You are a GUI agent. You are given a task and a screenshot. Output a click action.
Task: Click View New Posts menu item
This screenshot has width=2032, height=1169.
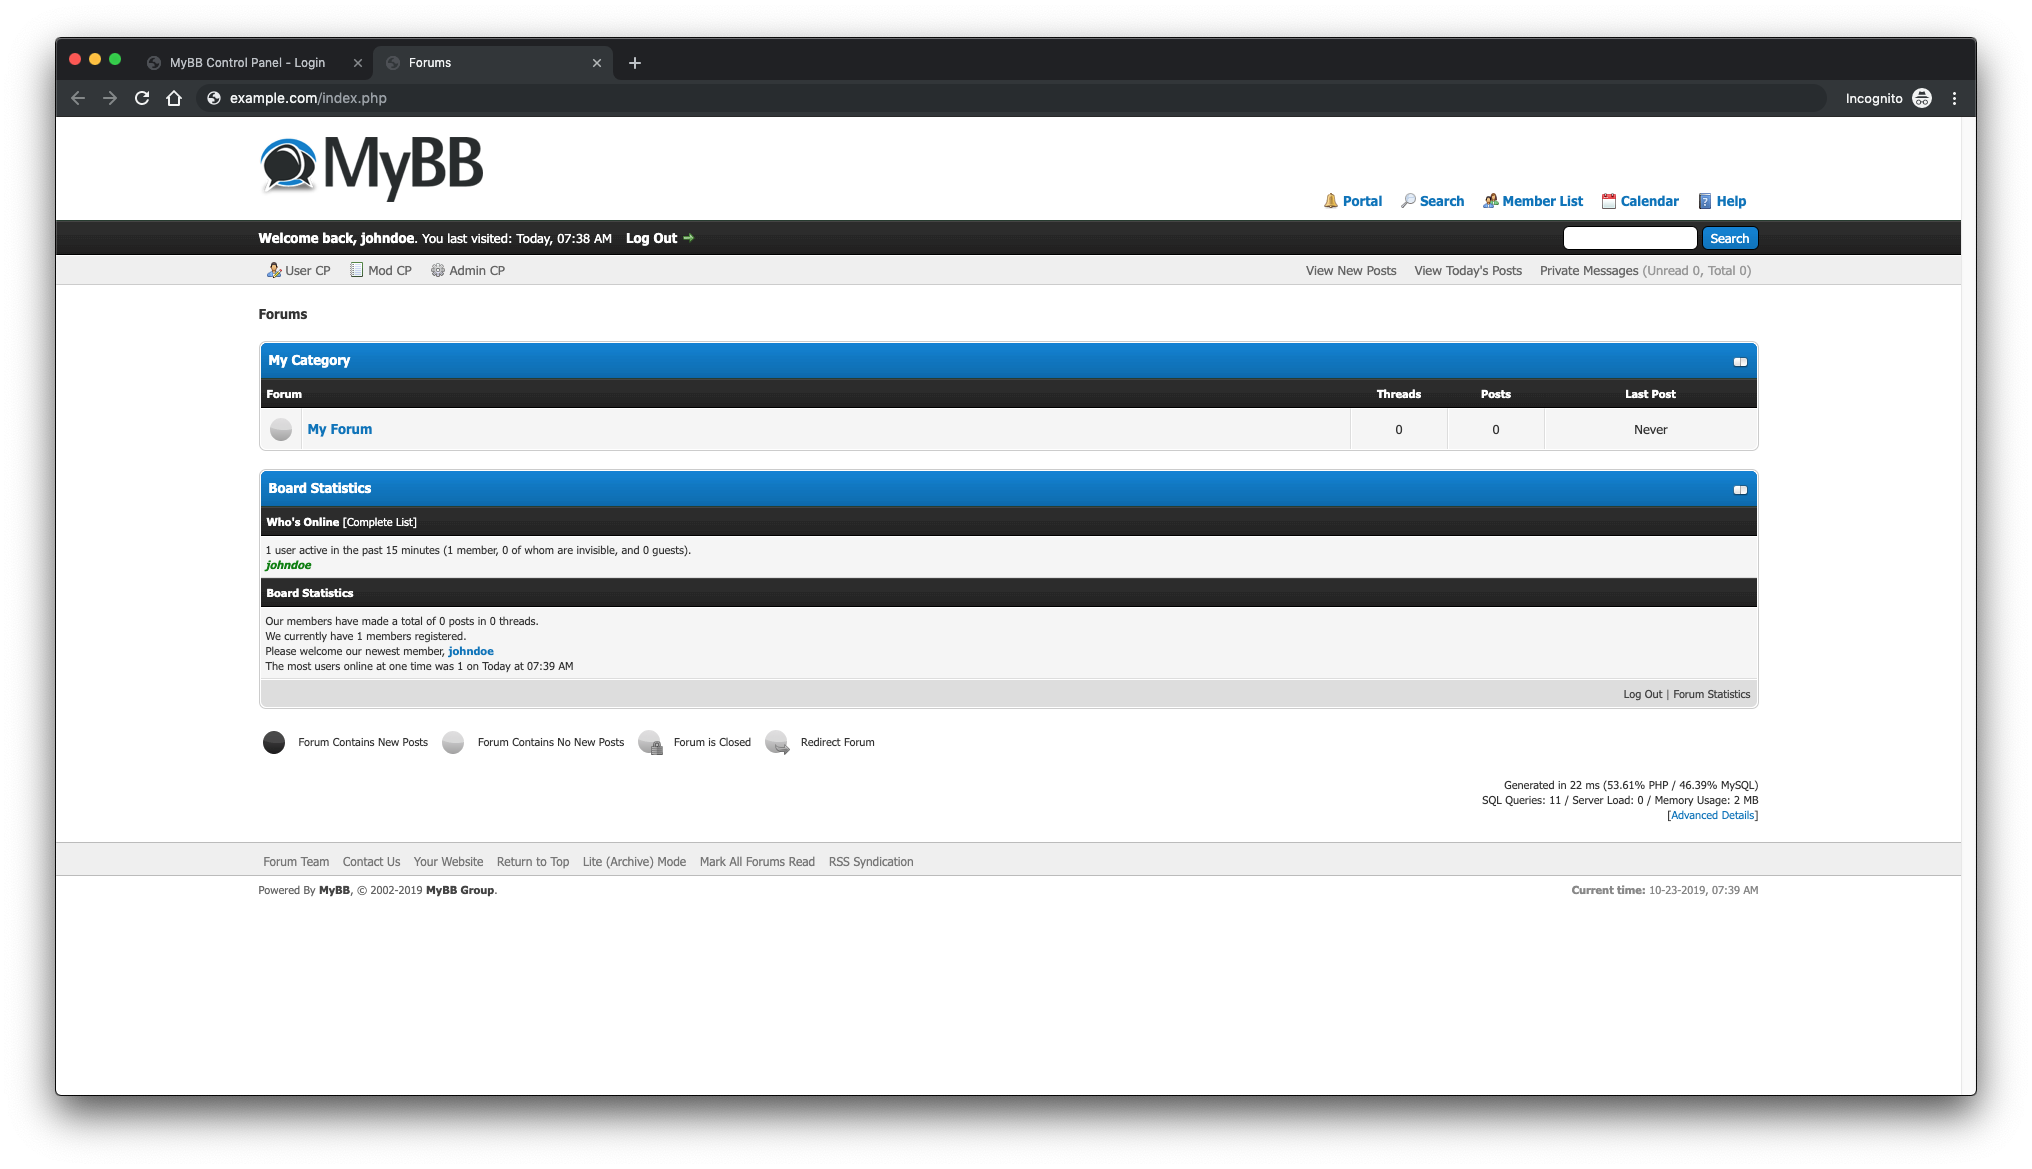pyautogui.click(x=1350, y=269)
